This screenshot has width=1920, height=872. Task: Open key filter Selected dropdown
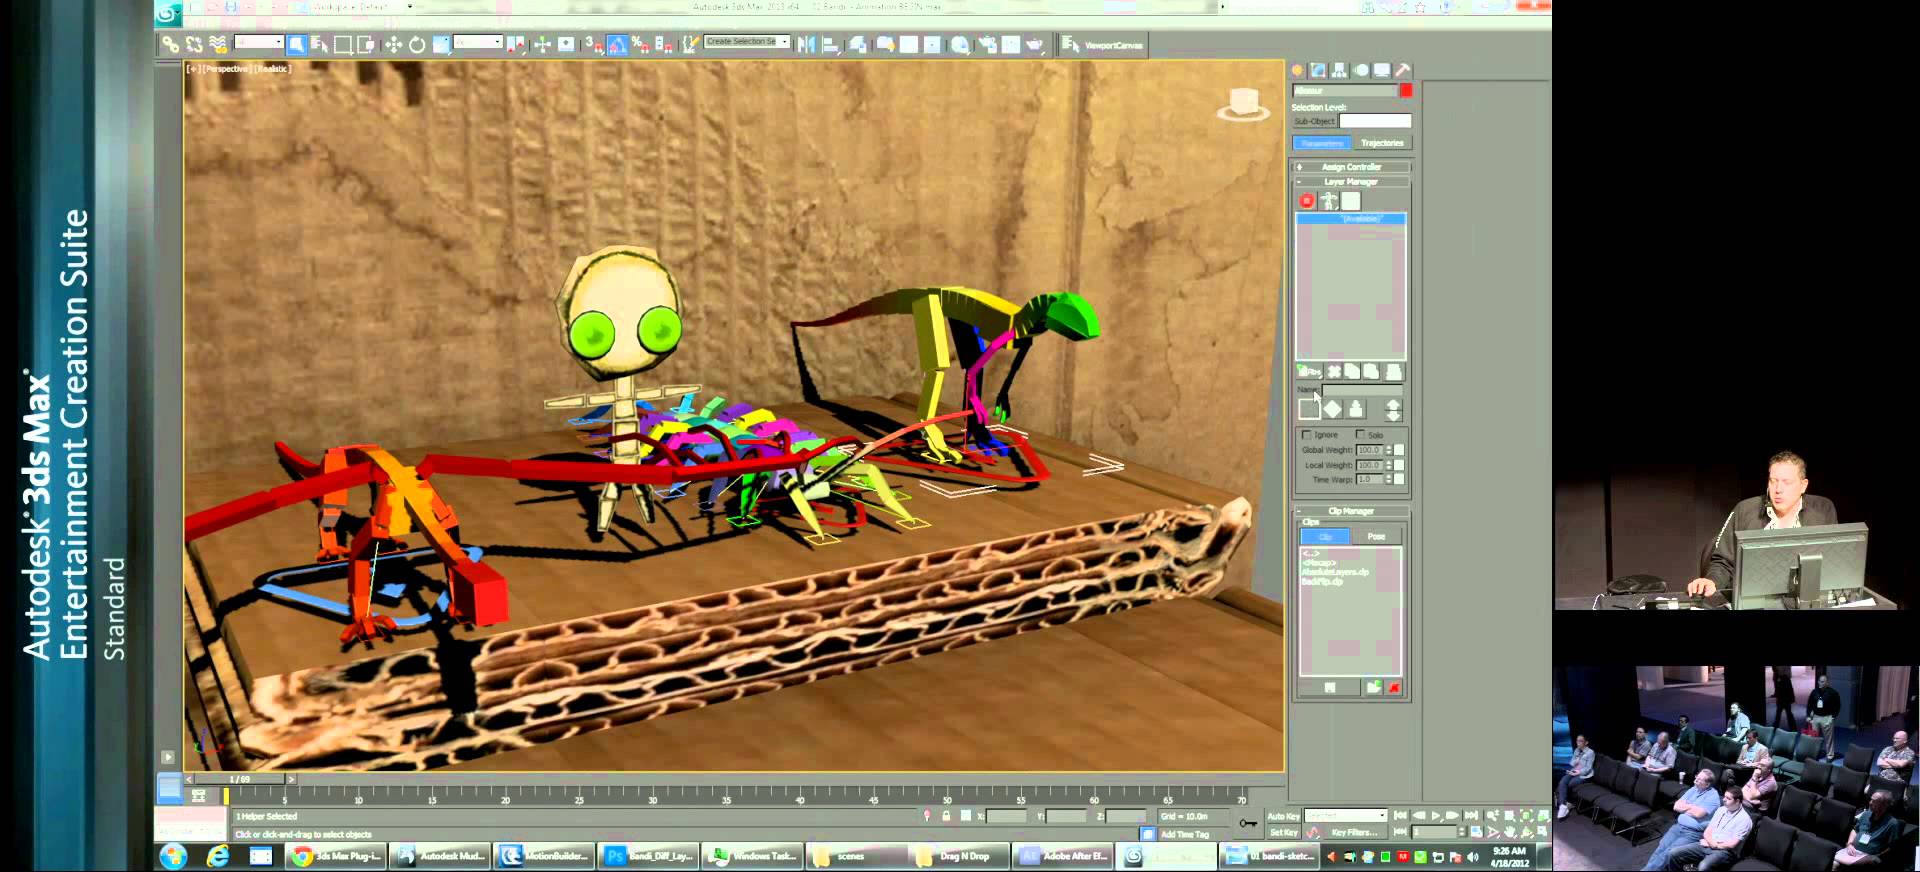point(1346,816)
